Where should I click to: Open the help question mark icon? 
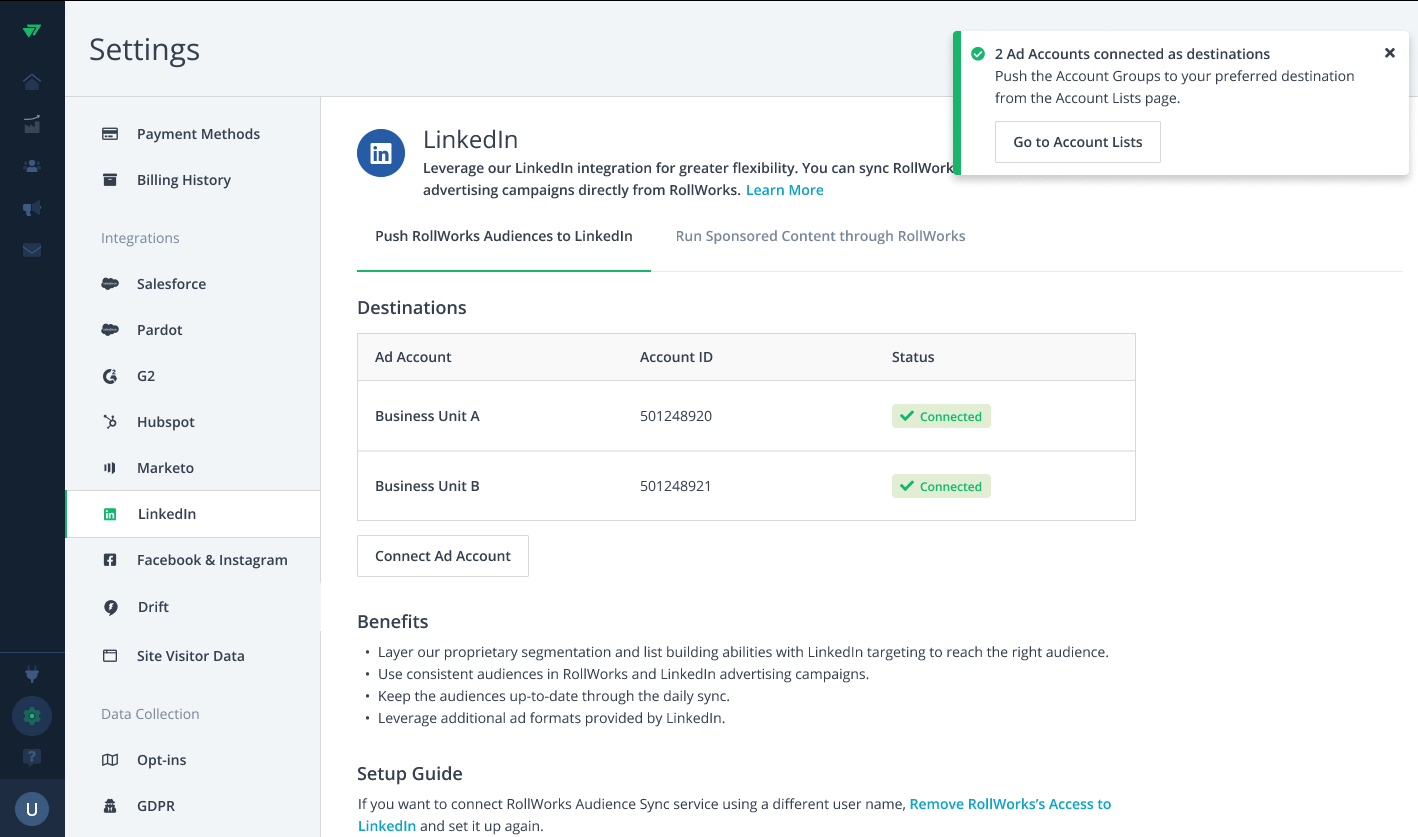coord(32,757)
